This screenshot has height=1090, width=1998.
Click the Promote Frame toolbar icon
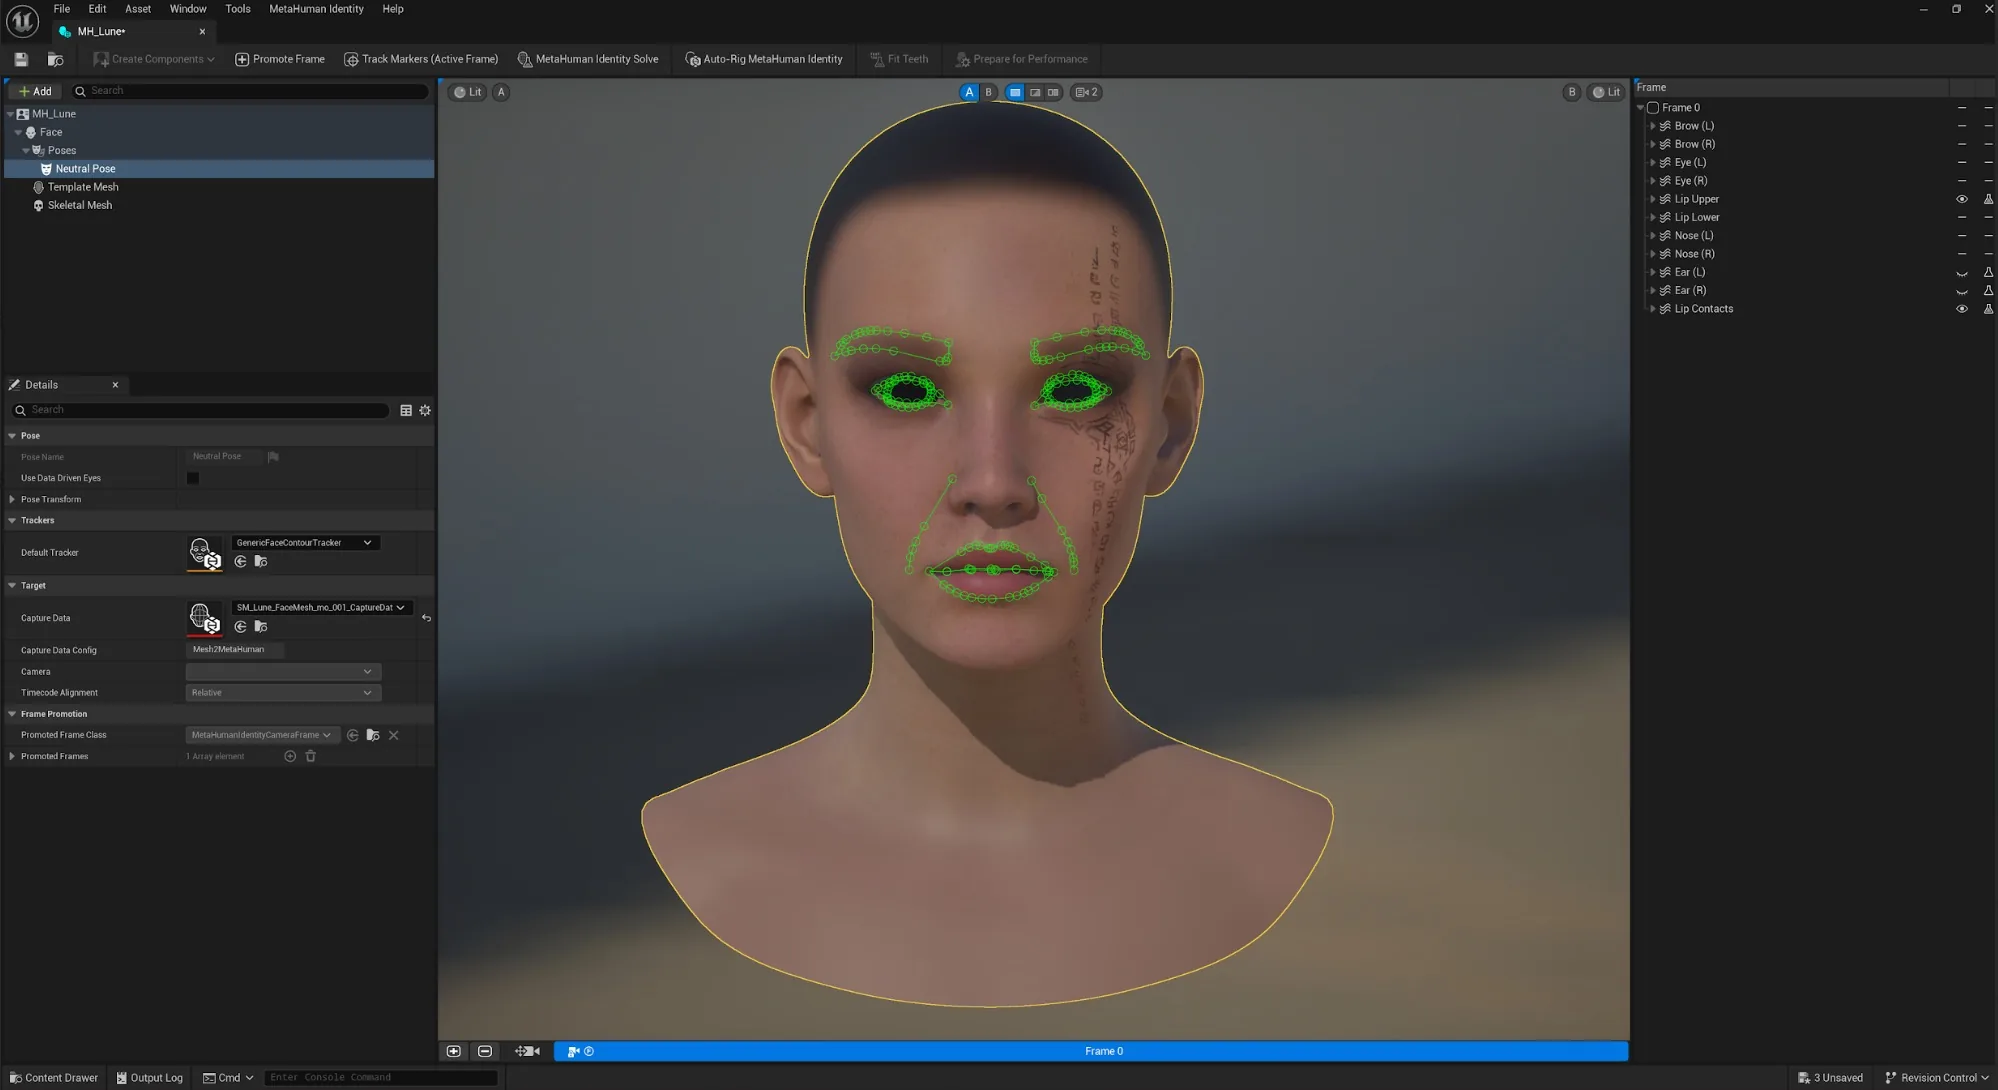tap(242, 59)
